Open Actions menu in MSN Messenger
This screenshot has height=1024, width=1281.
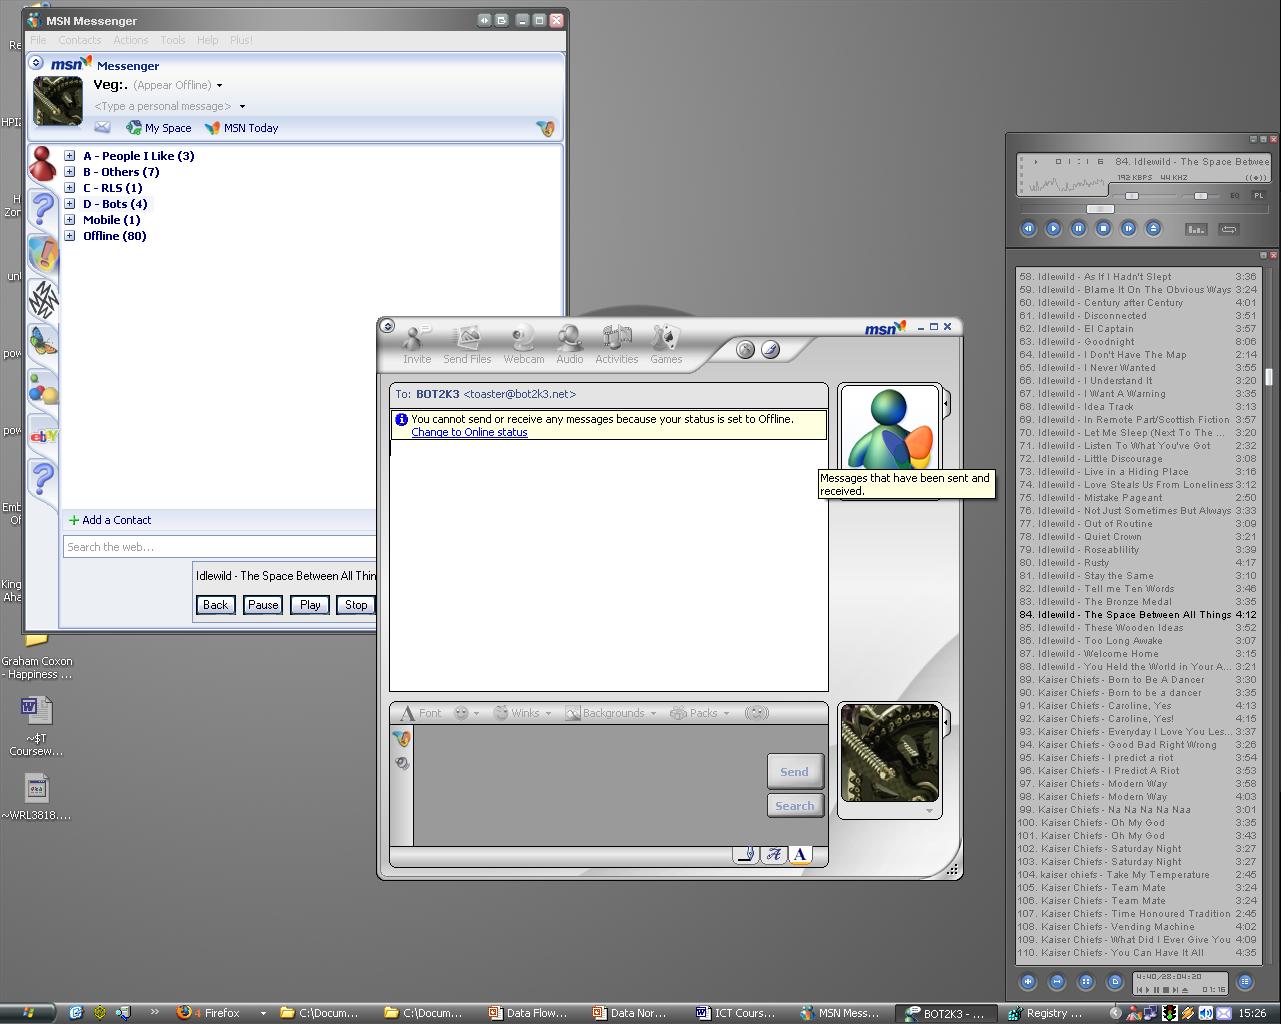click(x=130, y=40)
